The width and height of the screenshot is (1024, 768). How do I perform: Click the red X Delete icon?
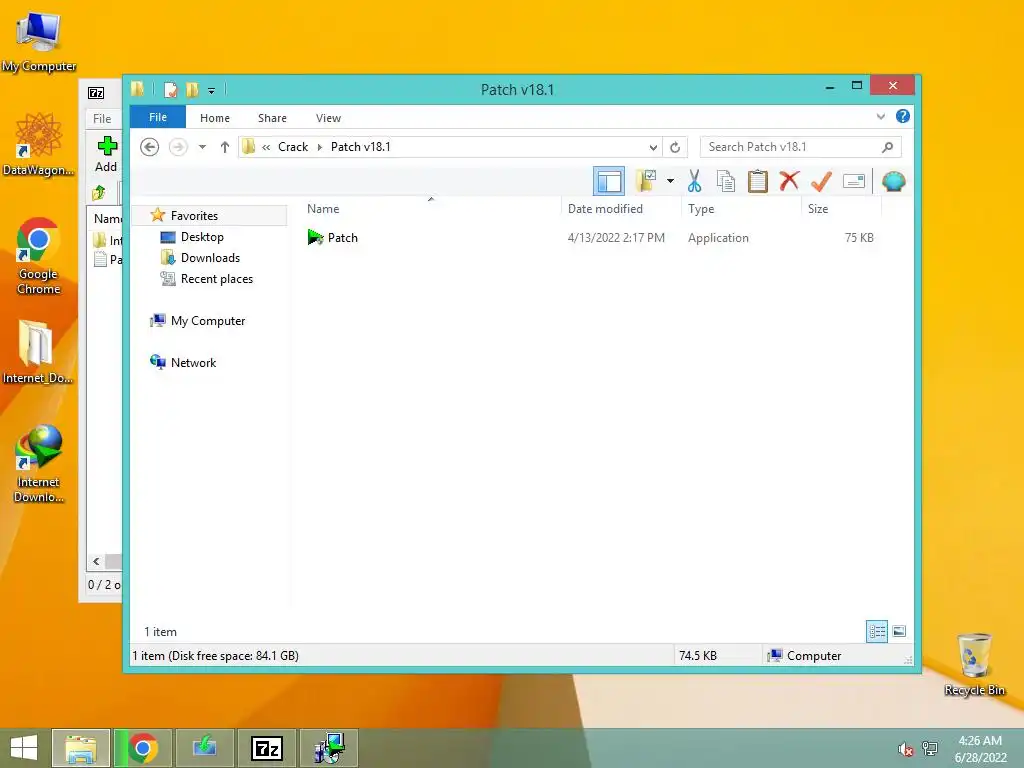[x=789, y=180]
